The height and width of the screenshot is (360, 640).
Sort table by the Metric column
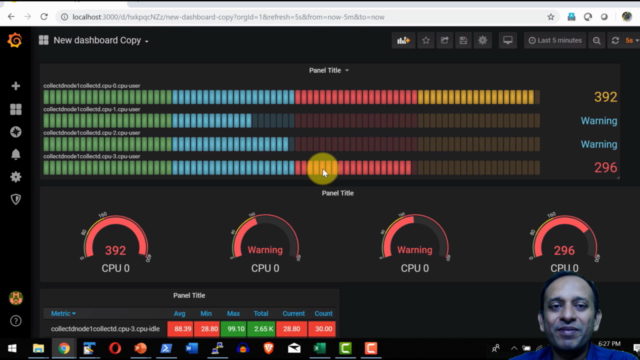click(63, 313)
